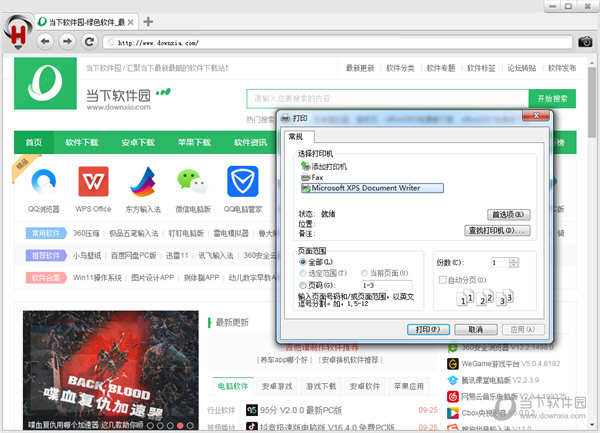Click the browser back arrow button
This screenshot has height=433, width=600.
[45, 41]
